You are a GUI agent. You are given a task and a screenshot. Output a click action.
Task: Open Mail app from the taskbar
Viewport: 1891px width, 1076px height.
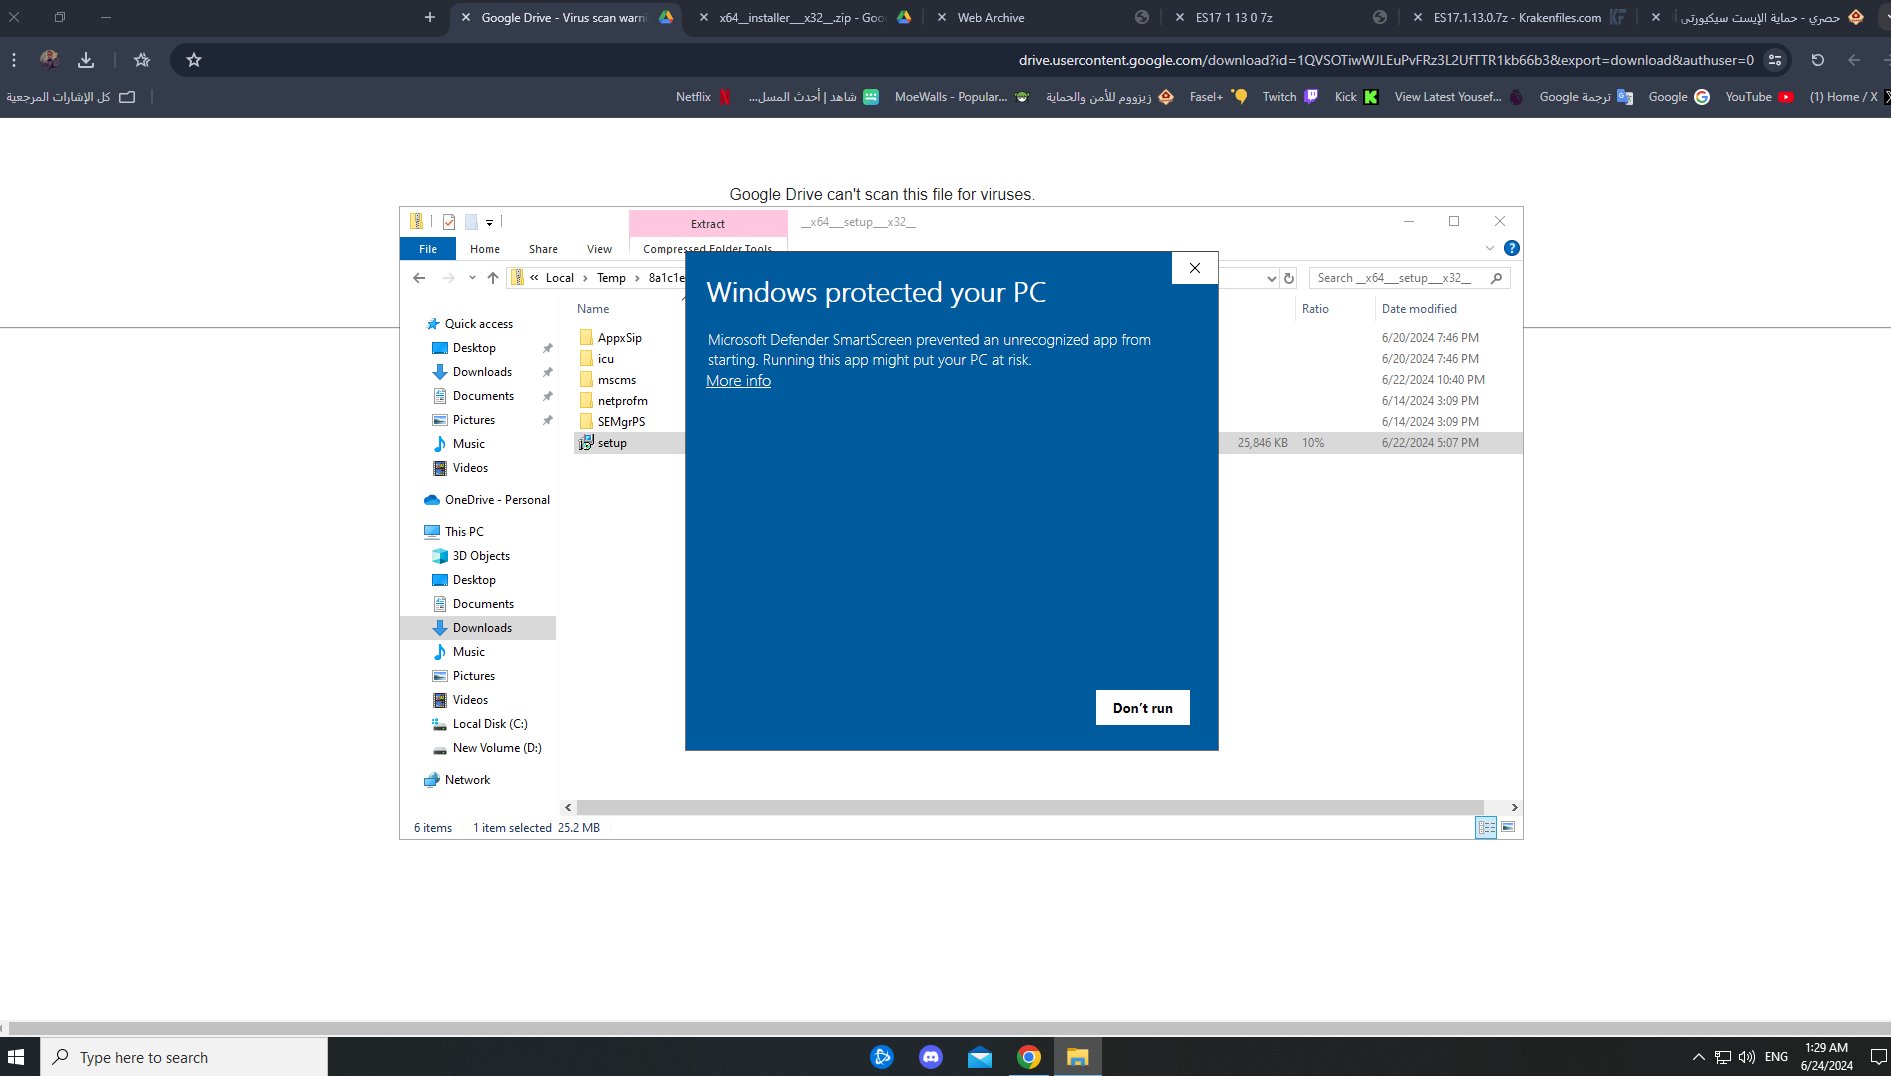click(x=980, y=1057)
